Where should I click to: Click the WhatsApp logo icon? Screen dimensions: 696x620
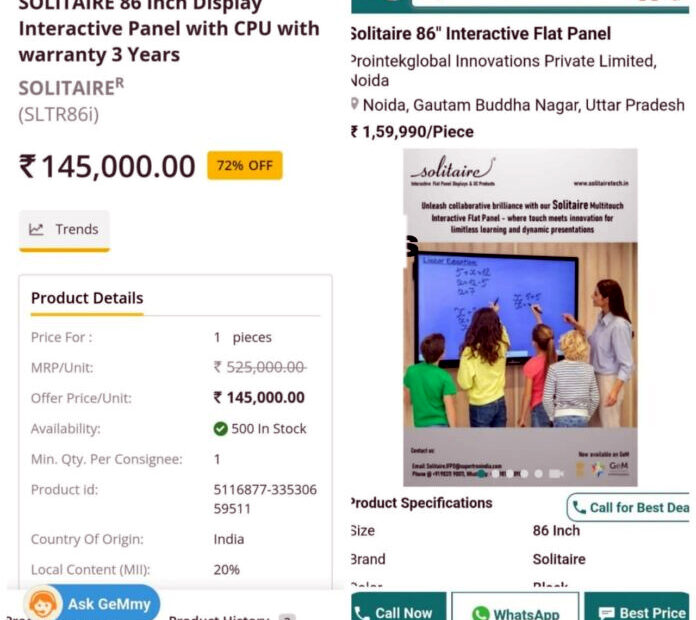(x=481, y=613)
